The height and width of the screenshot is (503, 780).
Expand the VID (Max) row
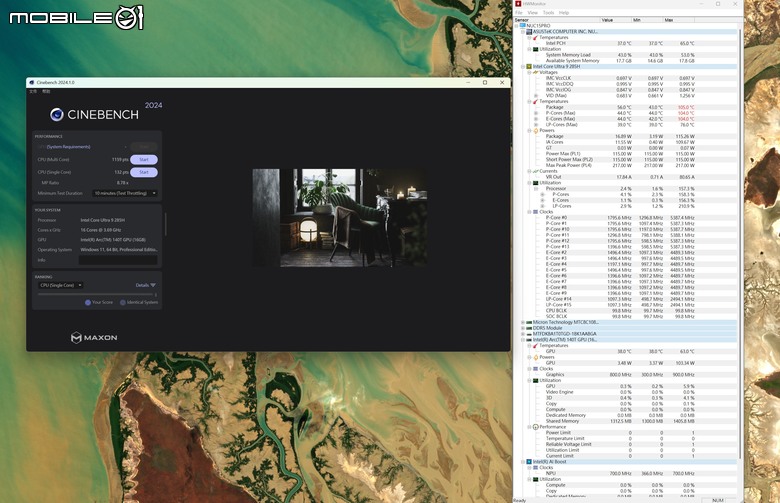536,96
